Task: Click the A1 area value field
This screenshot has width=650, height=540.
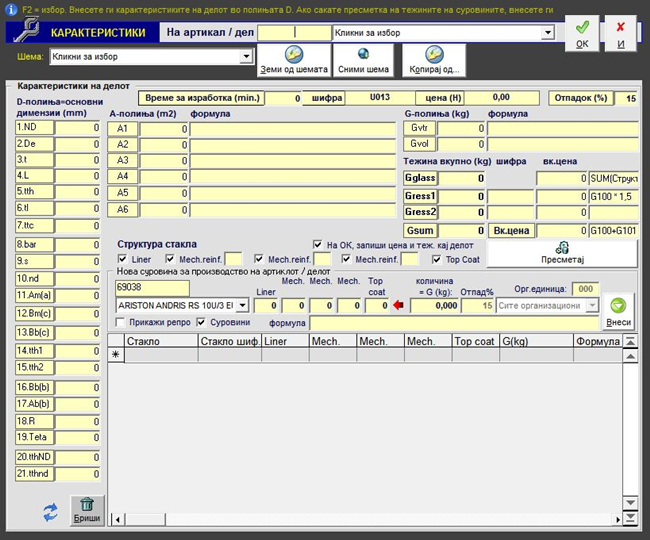Action: 161,129
